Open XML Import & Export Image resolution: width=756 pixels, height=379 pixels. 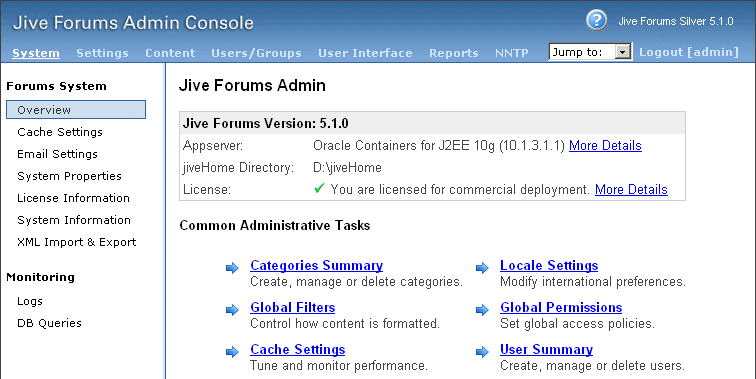(x=77, y=242)
